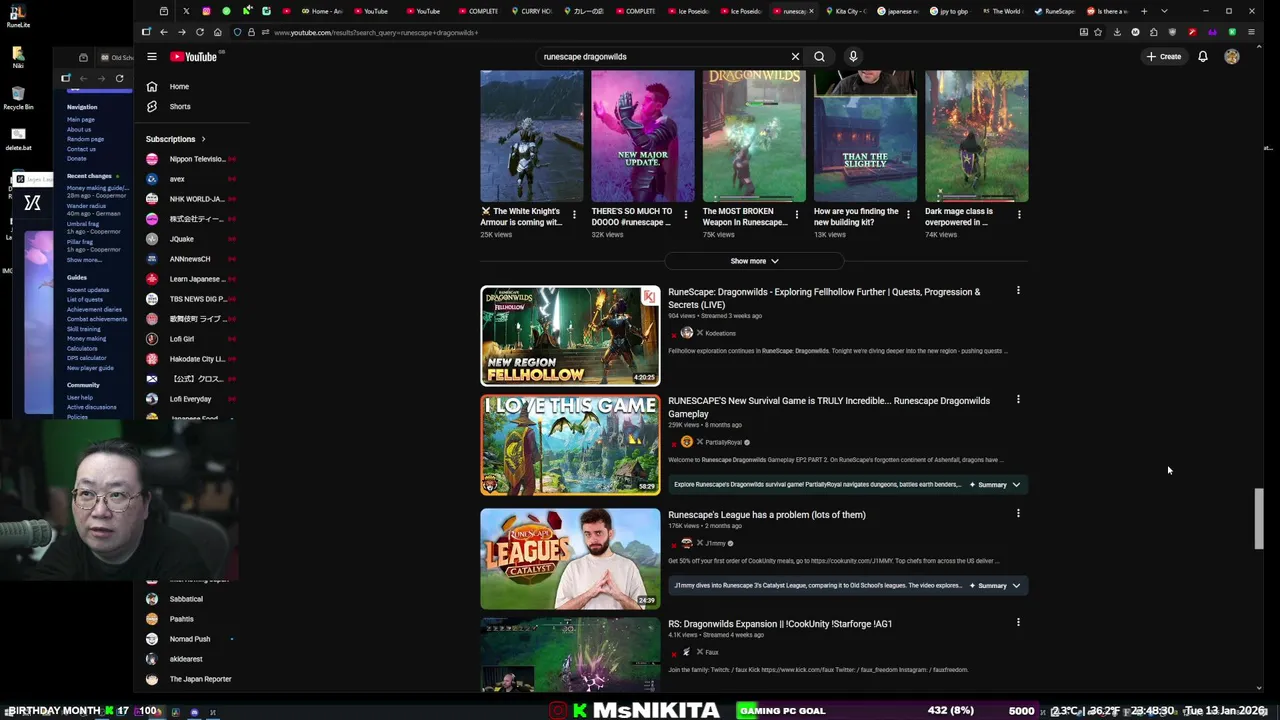The image size is (1280, 720).
Task: Play Leagues Catalyst thumbnail video
Action: pos(570,559)
